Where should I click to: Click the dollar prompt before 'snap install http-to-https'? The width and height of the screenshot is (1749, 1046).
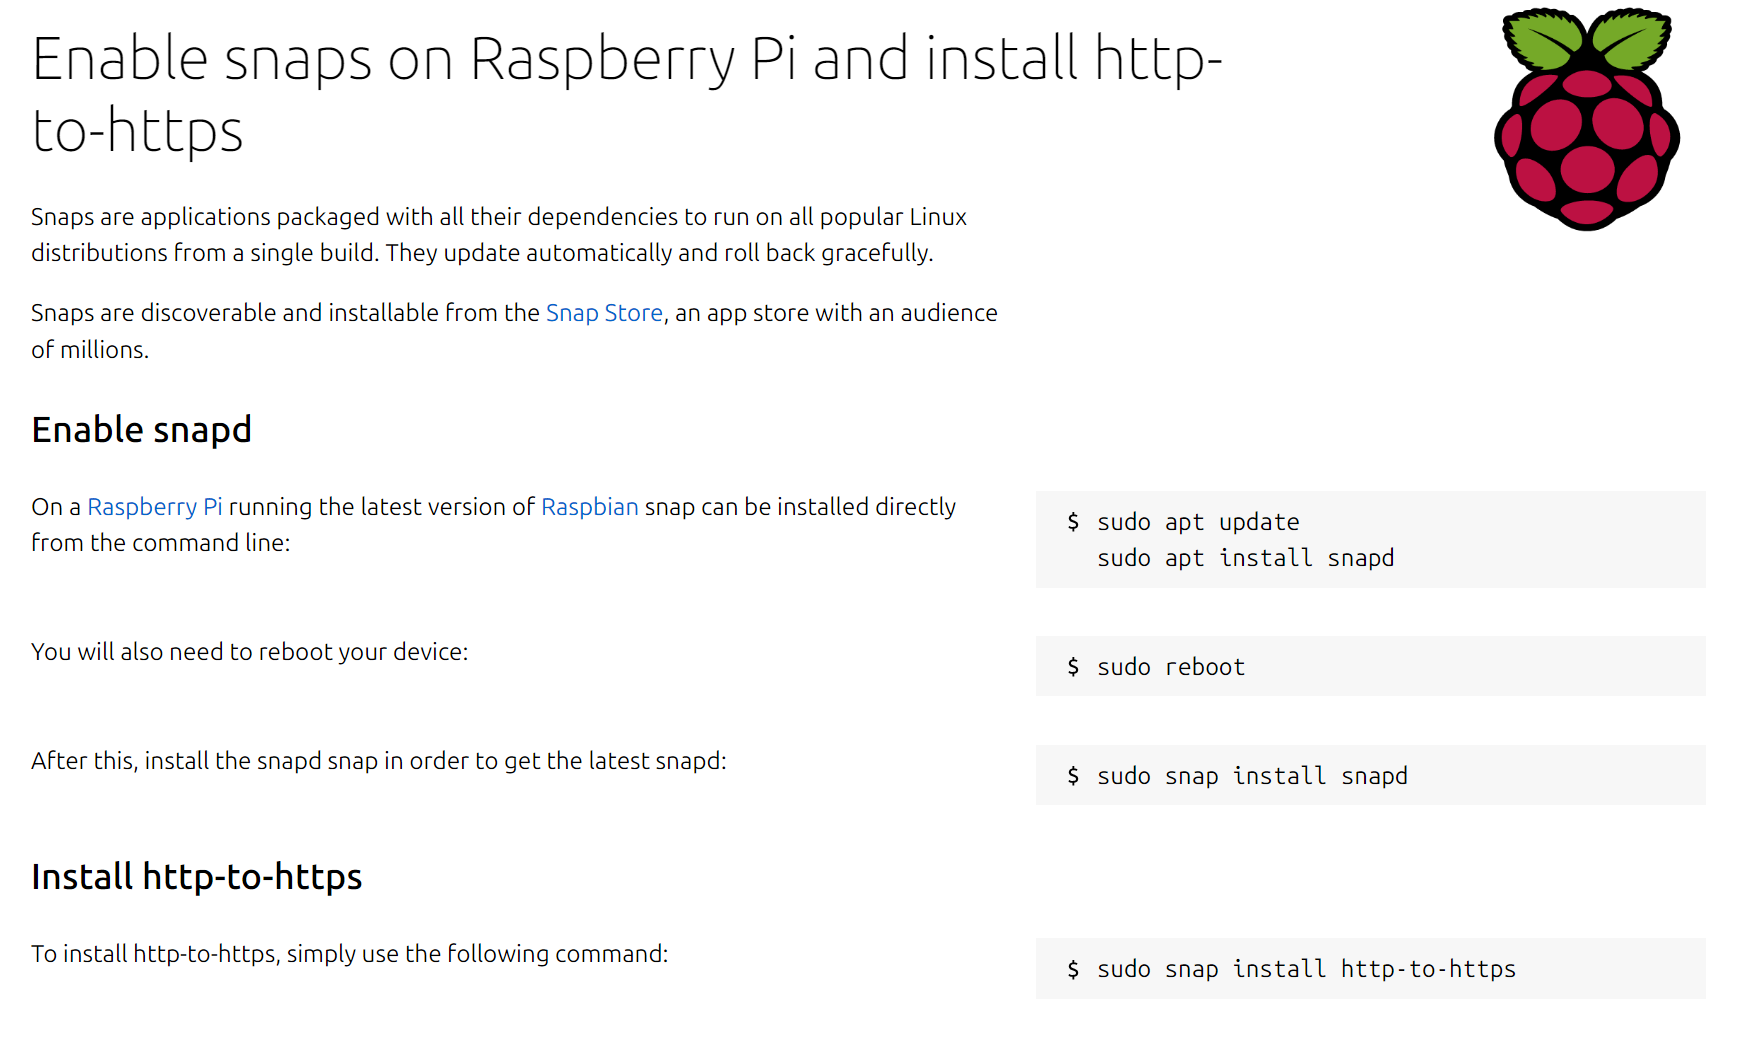(1073, 969)
